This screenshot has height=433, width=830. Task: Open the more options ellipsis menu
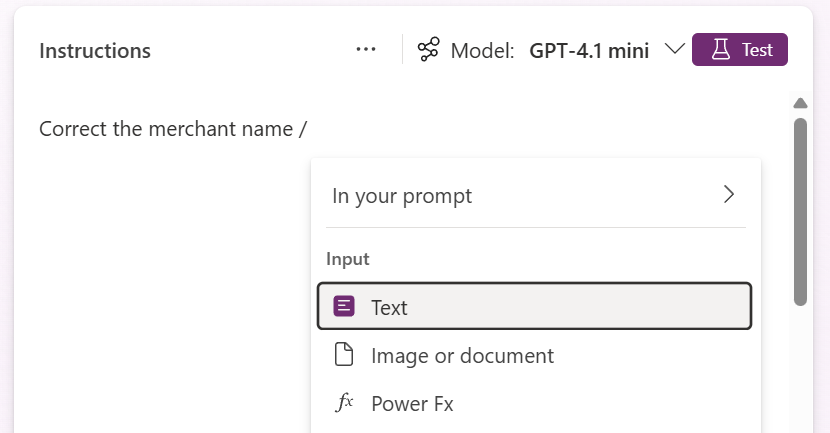366,50
